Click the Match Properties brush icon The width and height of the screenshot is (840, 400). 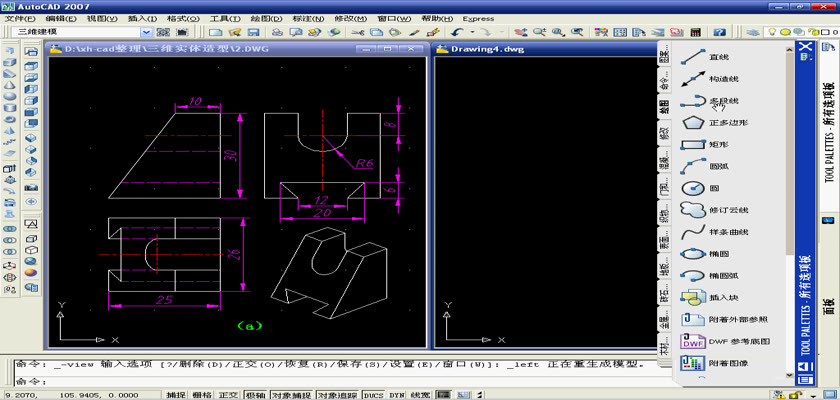[434, 32]
